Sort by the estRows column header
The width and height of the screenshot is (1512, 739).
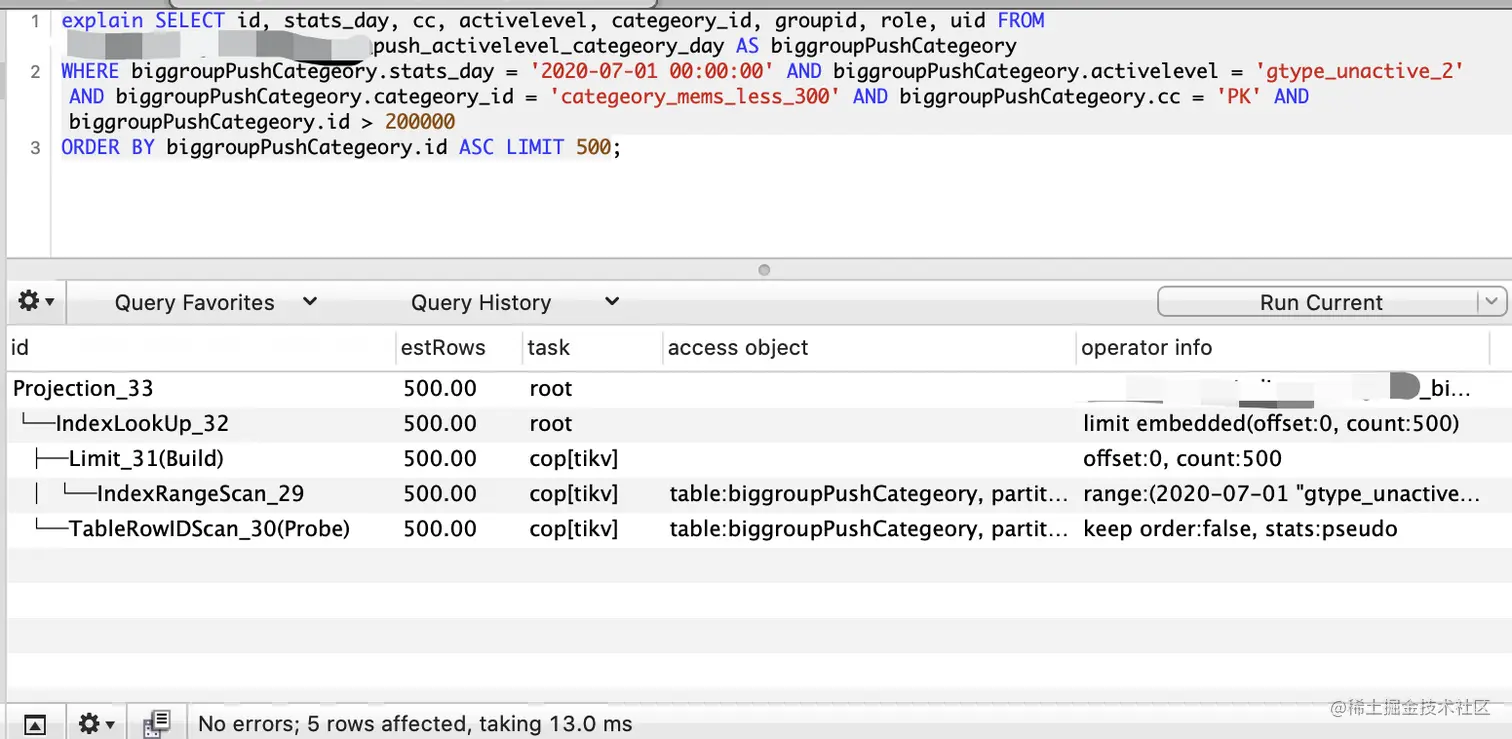(x=444, y=348)
